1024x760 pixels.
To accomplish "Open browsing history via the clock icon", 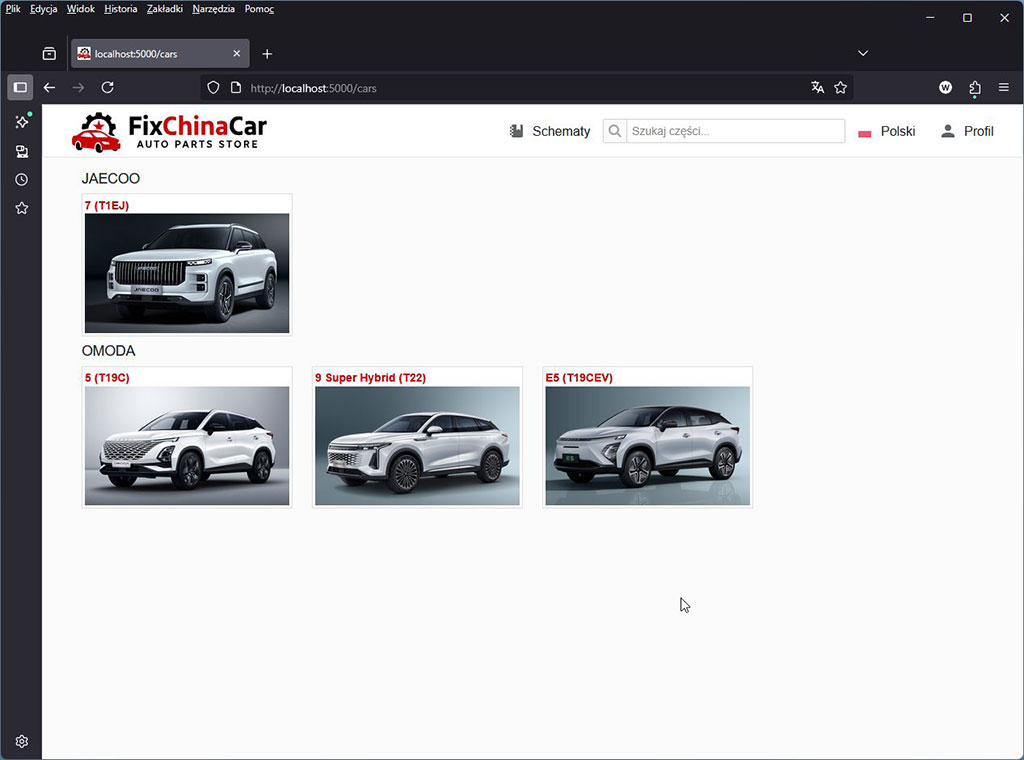I will (20, 179).
